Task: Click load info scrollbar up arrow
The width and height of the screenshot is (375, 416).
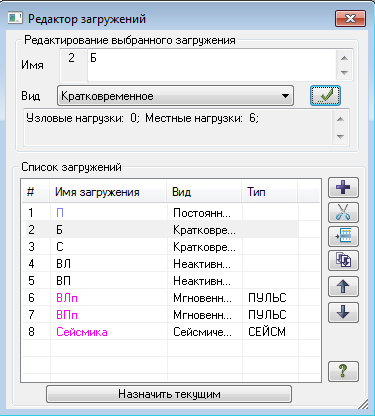Action: click(340, 119)
